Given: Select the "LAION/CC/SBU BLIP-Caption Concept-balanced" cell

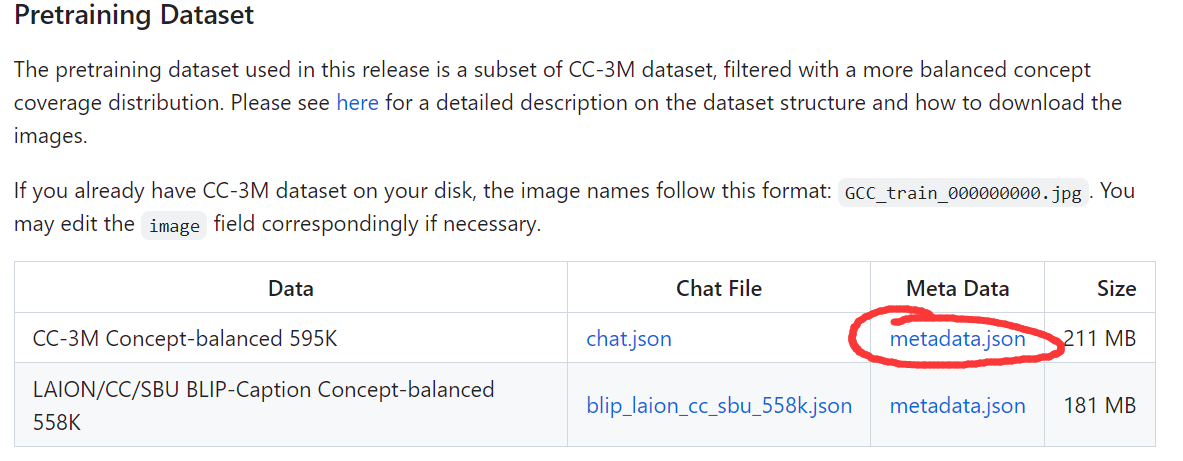Looking at the screenshot, I should (263, 389).
